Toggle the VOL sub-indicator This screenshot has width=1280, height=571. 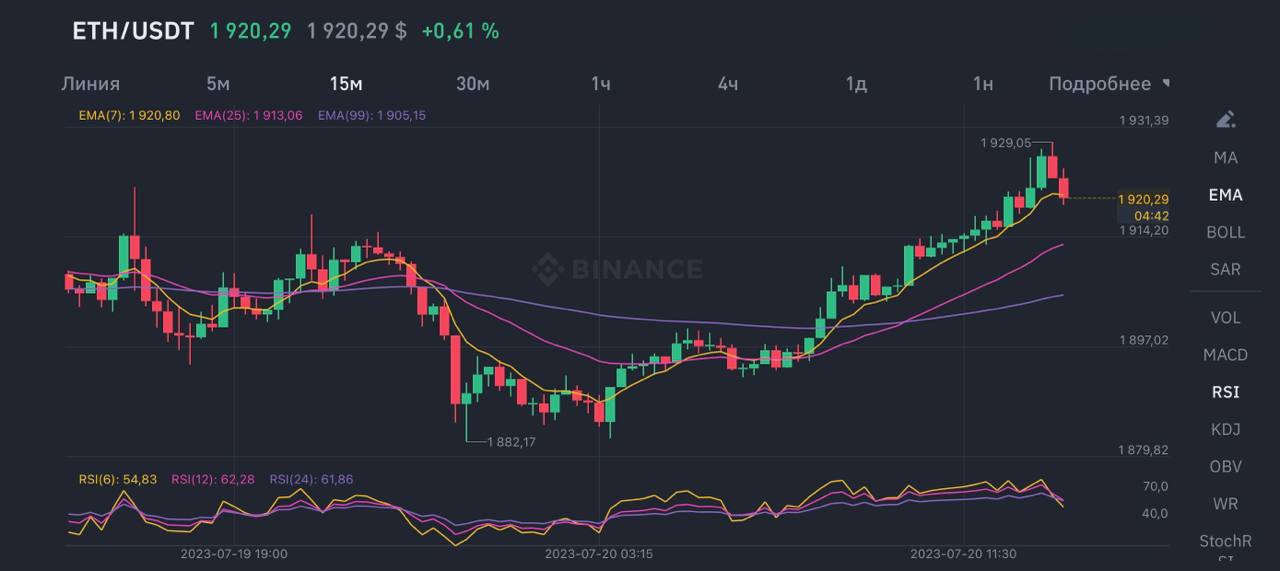coord(1225,318)
